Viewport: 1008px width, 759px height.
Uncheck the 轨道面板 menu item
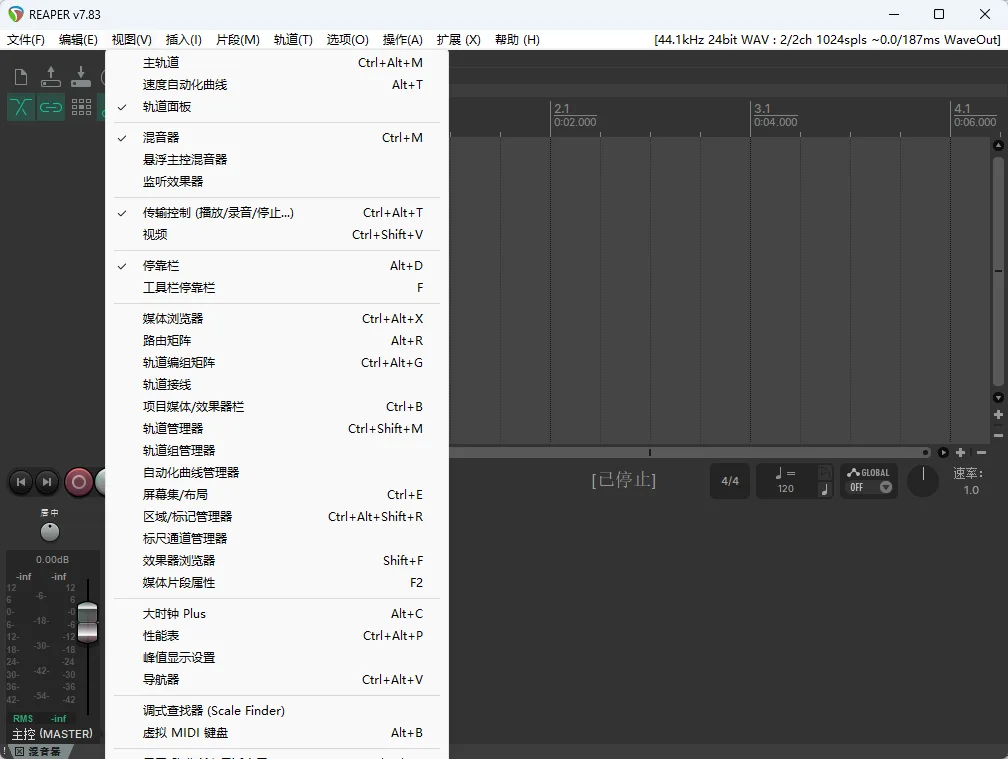click(277, 107)
